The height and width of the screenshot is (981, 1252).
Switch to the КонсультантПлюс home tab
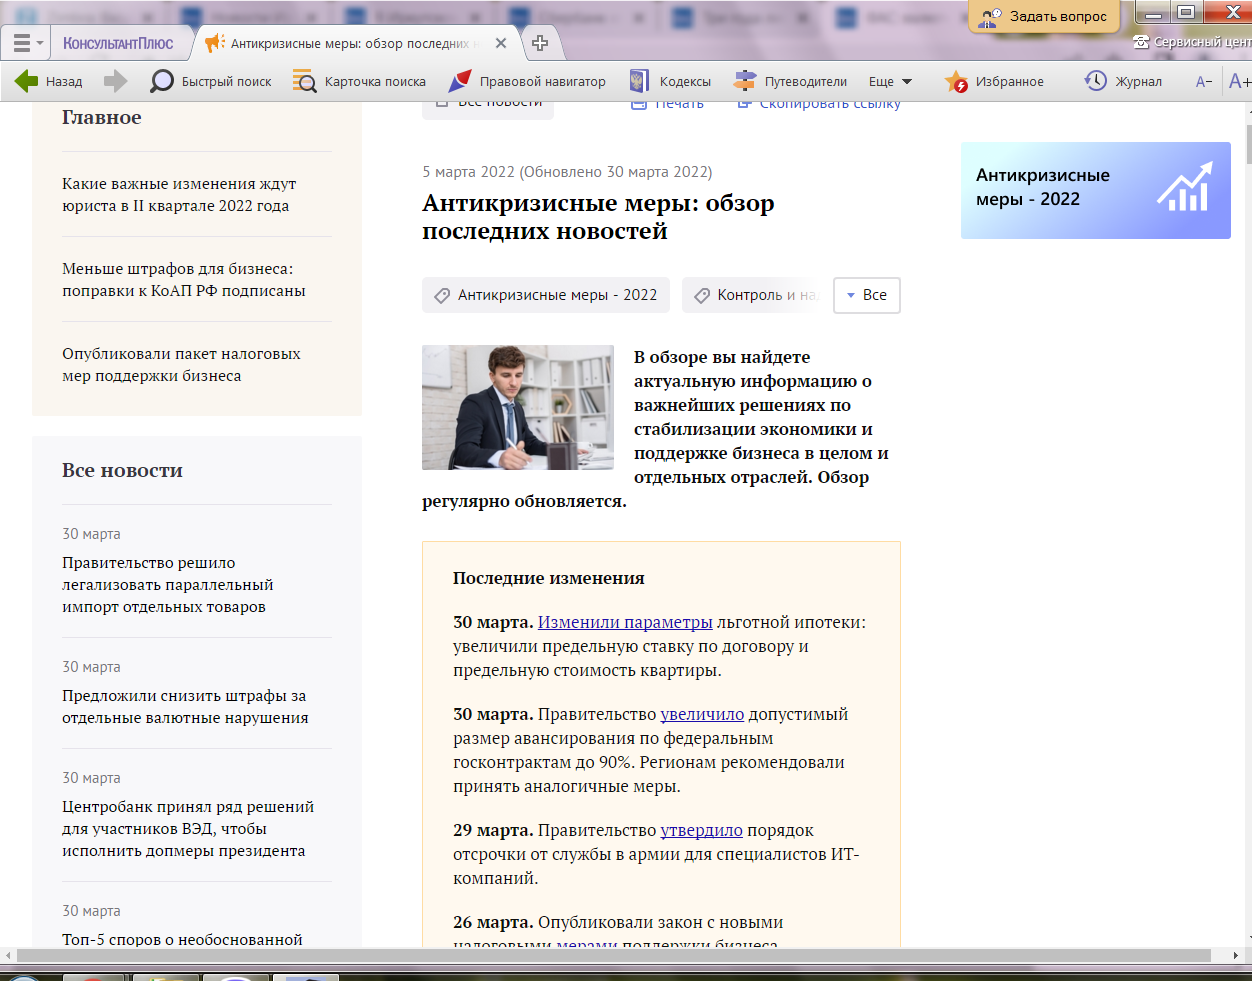[x=118, y=43]
